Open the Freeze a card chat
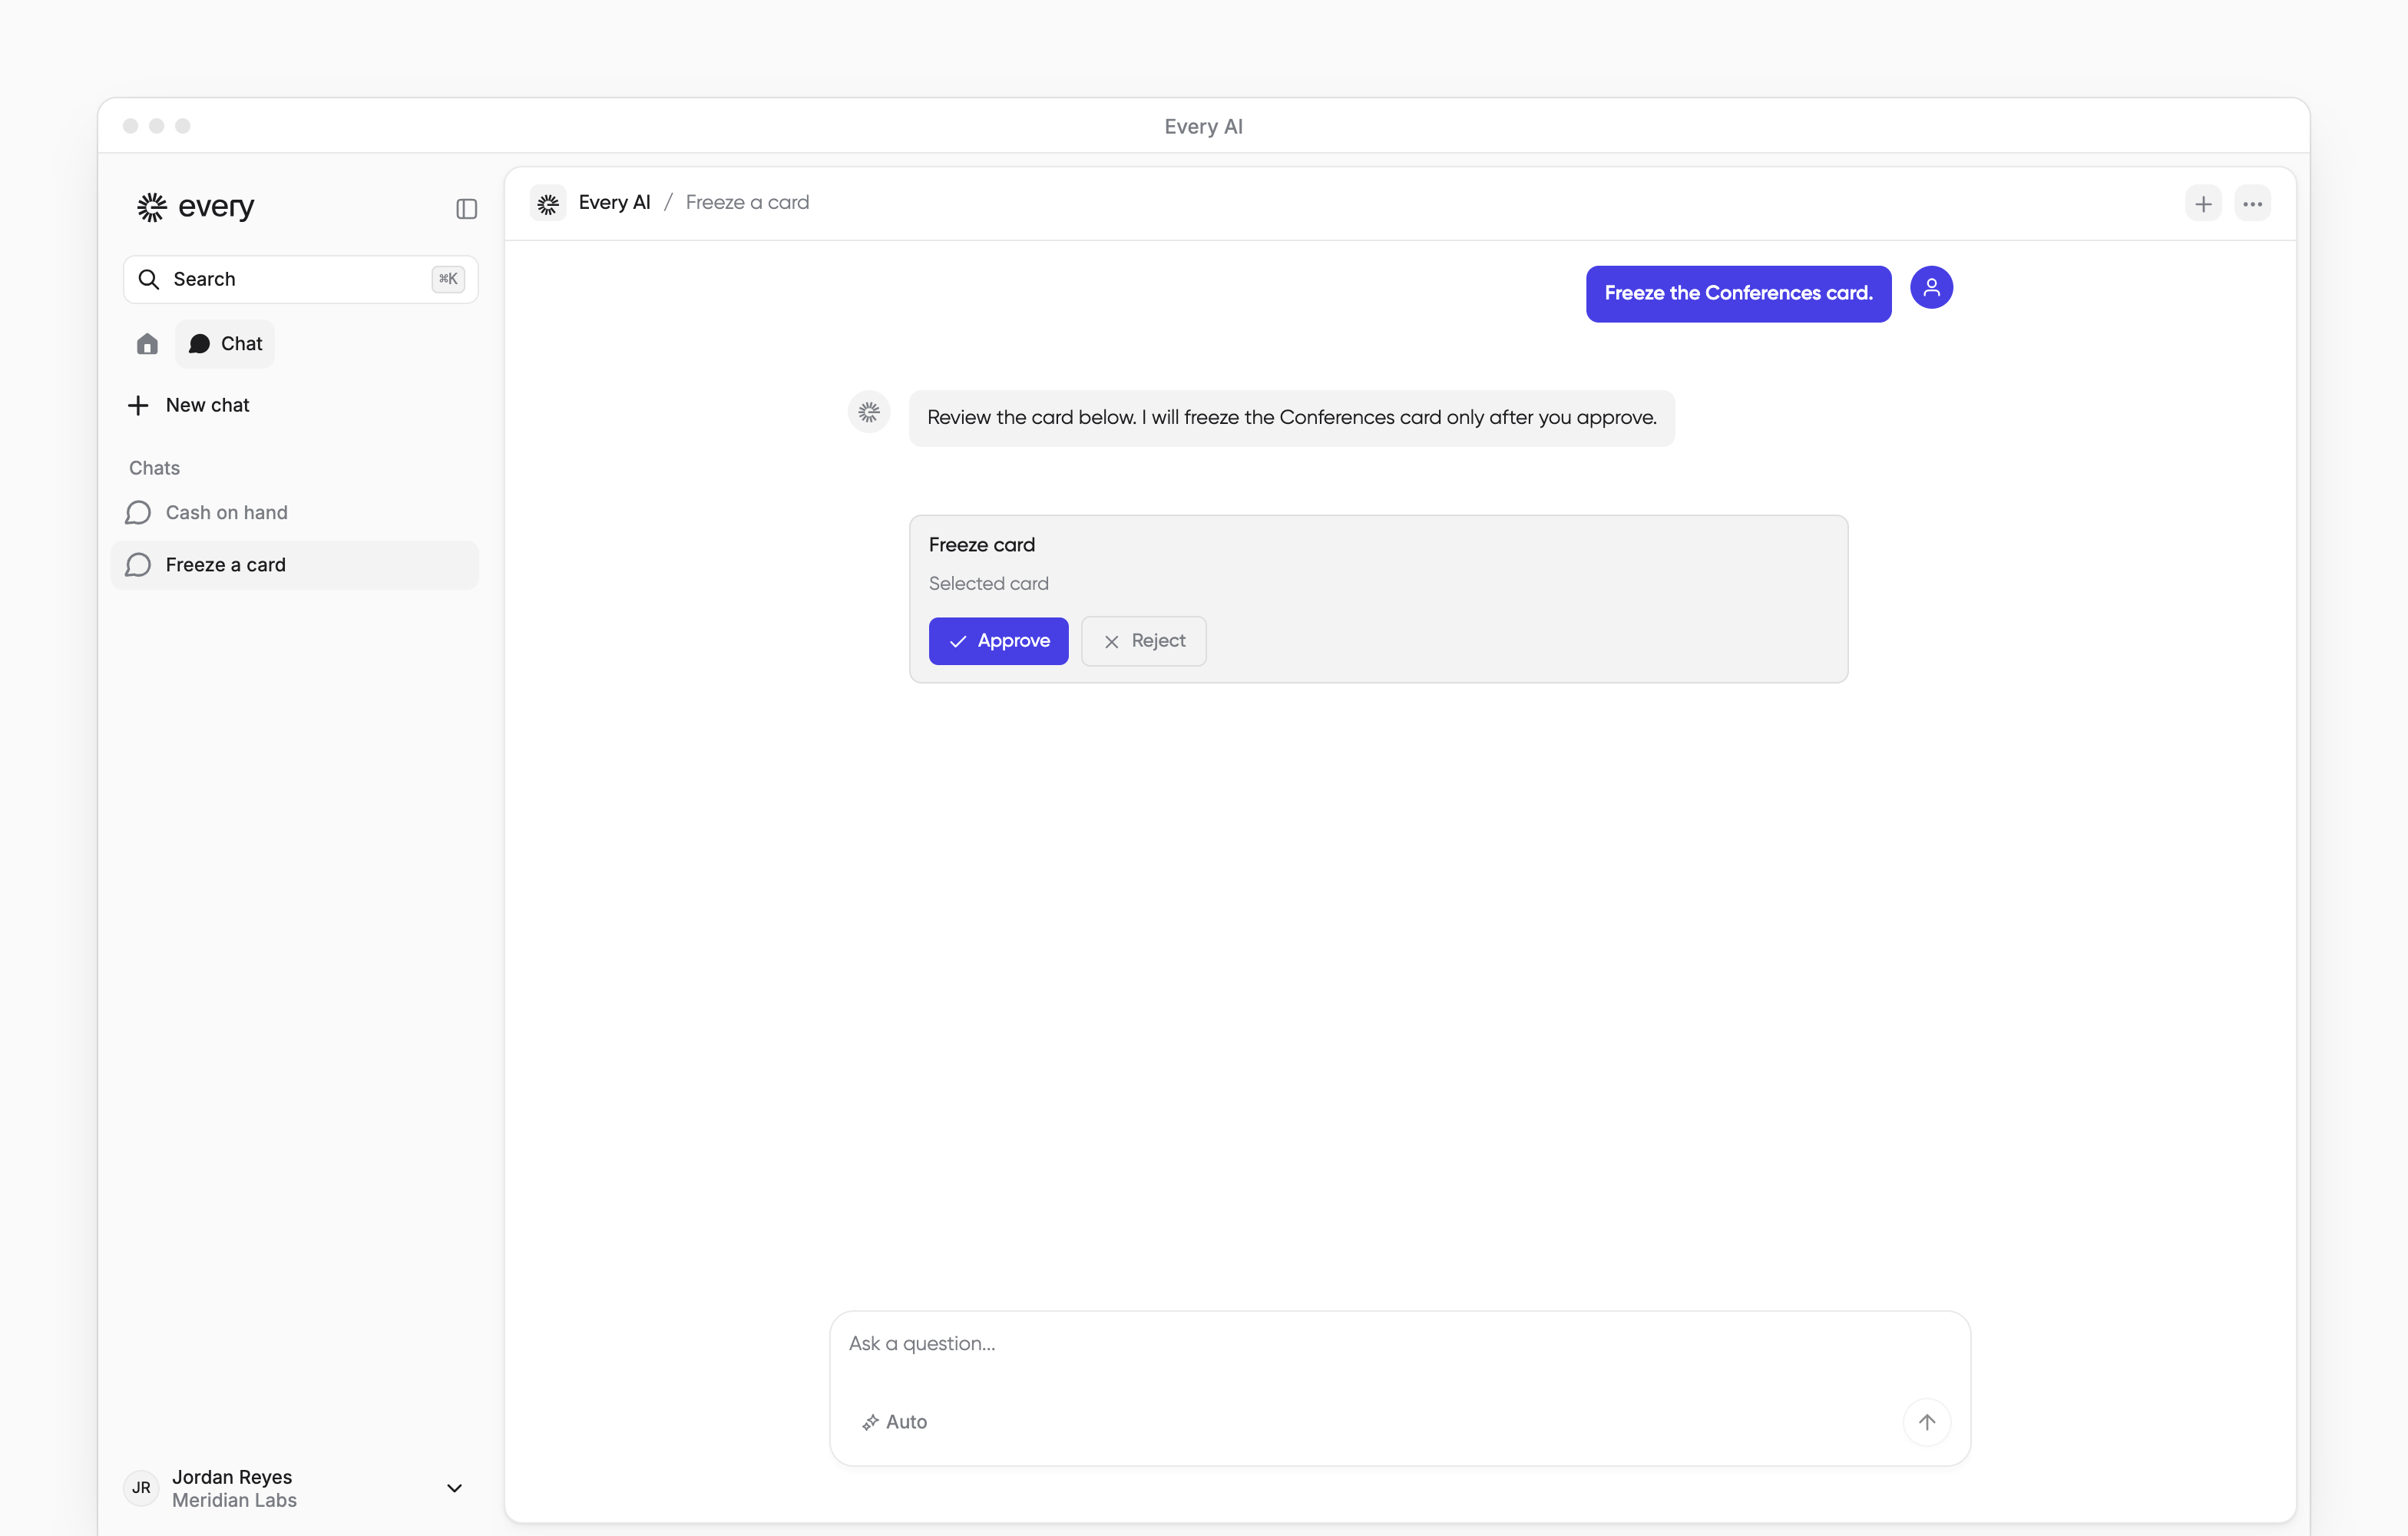 [x=295, y=565]
